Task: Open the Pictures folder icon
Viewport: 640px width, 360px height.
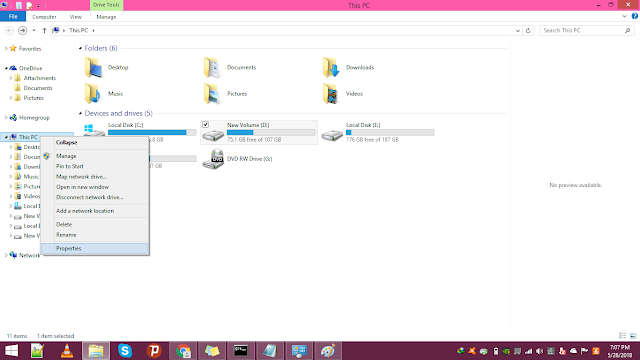Action: click(212, 94)
